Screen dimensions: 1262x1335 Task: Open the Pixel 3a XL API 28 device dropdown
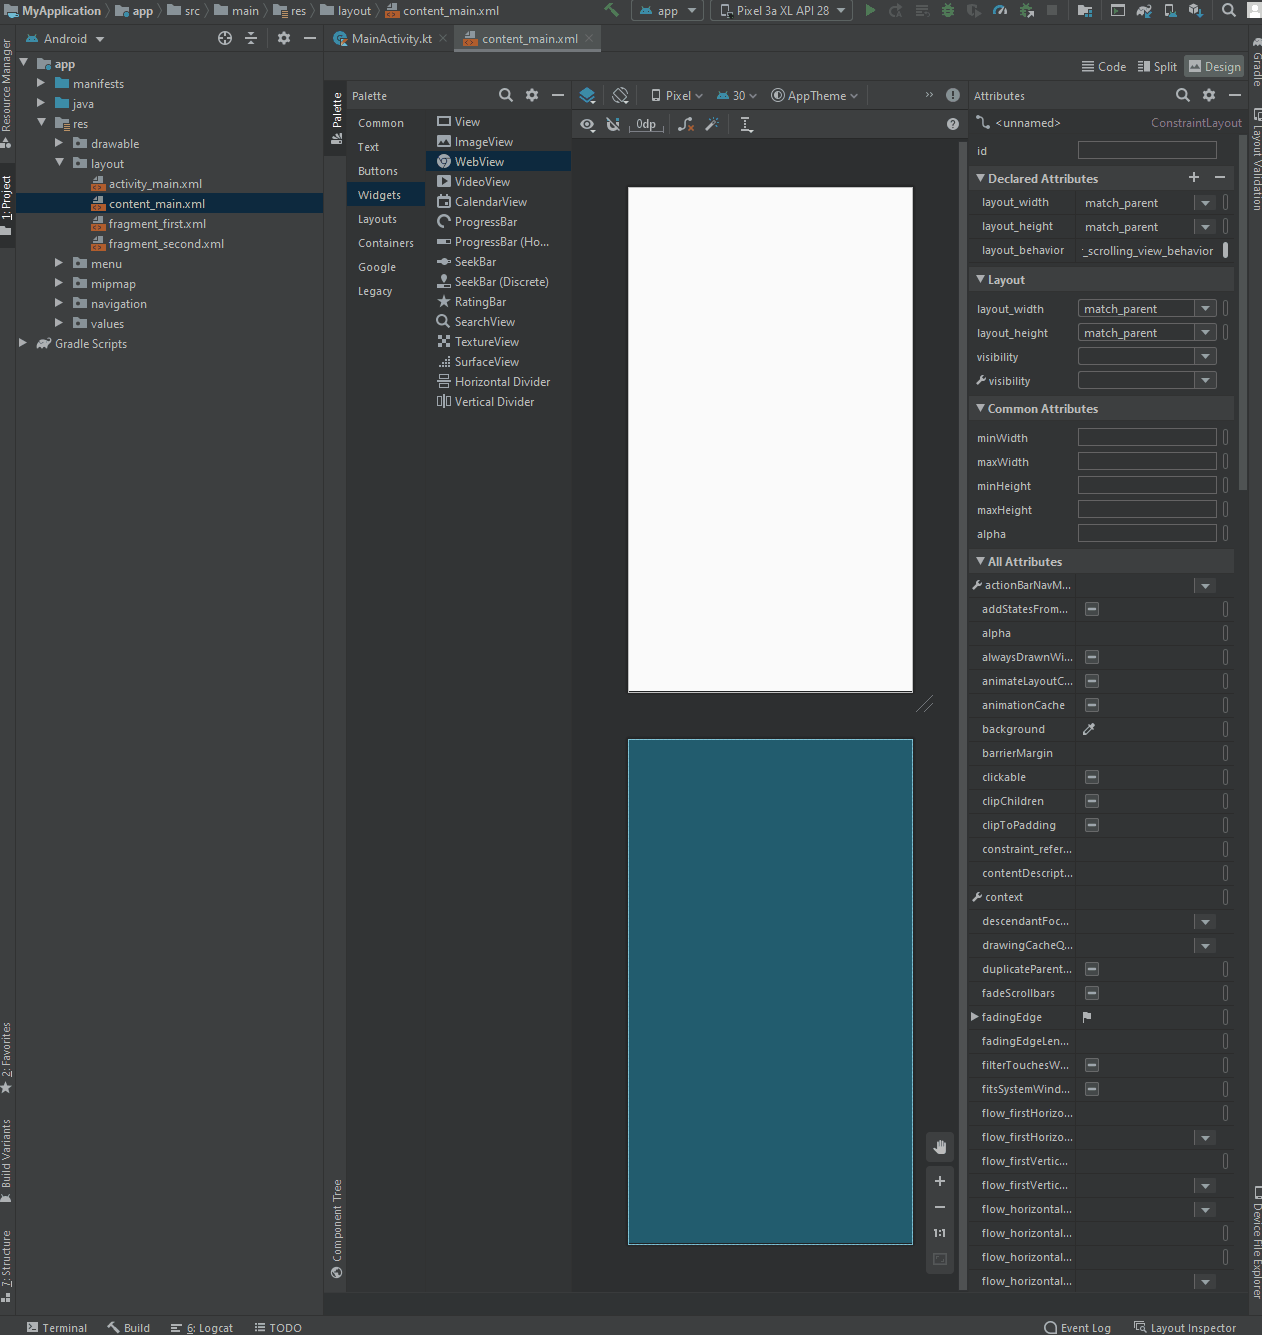[783, 10]
